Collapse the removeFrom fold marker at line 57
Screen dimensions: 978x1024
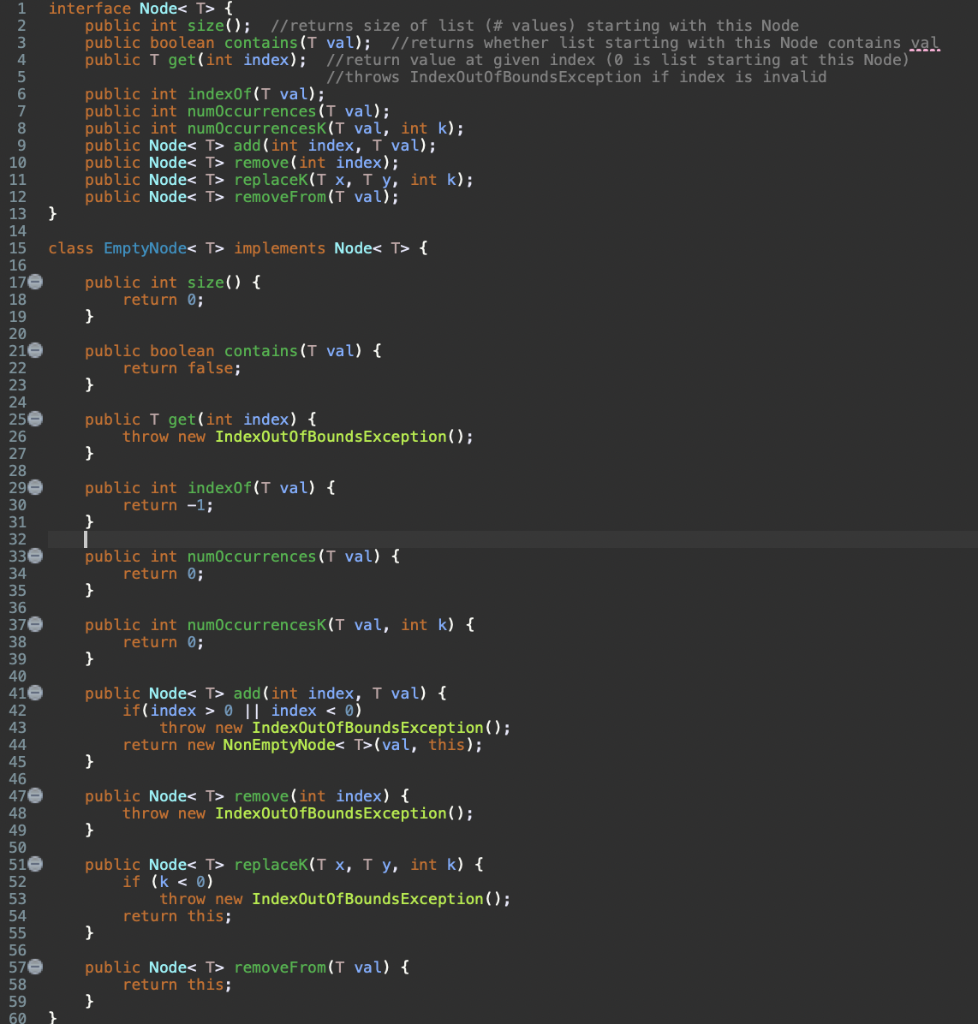[35, 967]
